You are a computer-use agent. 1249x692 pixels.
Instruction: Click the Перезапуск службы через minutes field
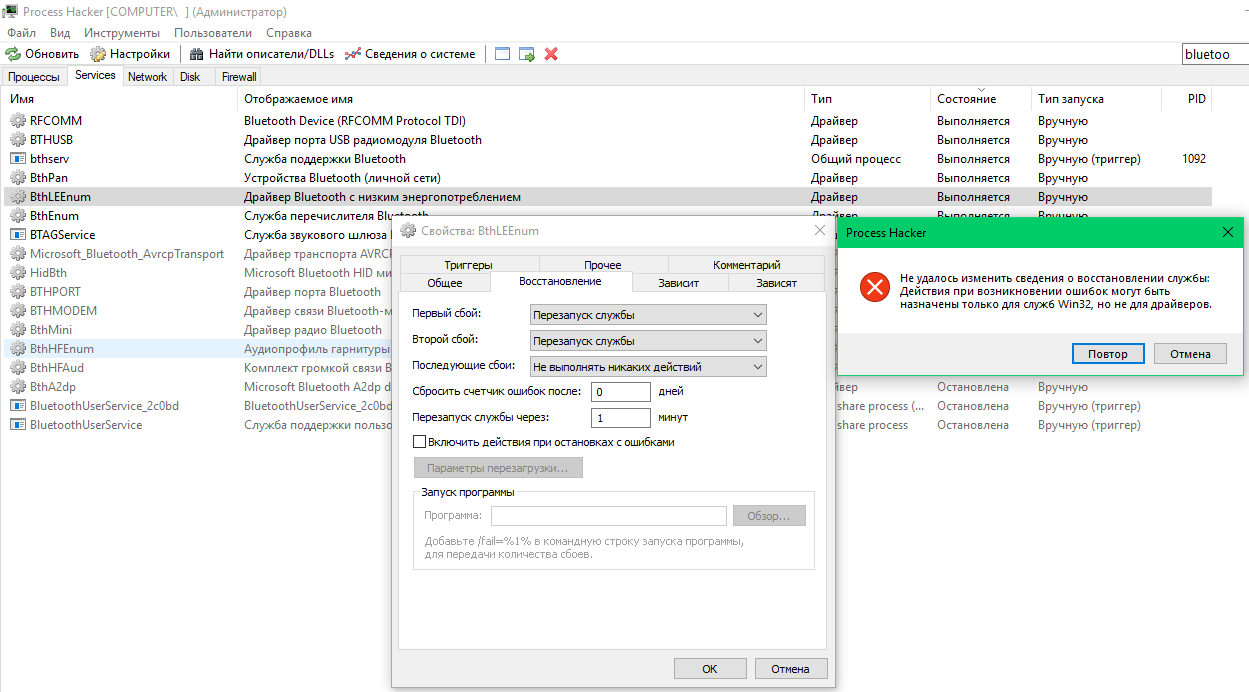point(621,418)
